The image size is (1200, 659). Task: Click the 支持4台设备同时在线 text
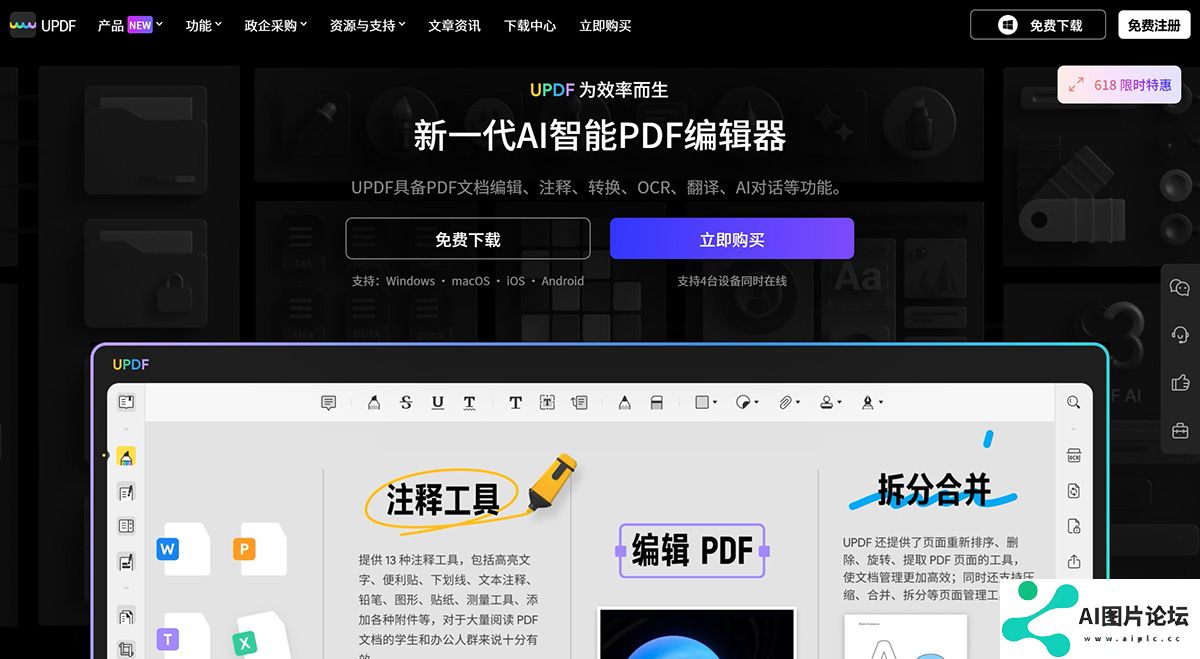click(732, 281)
